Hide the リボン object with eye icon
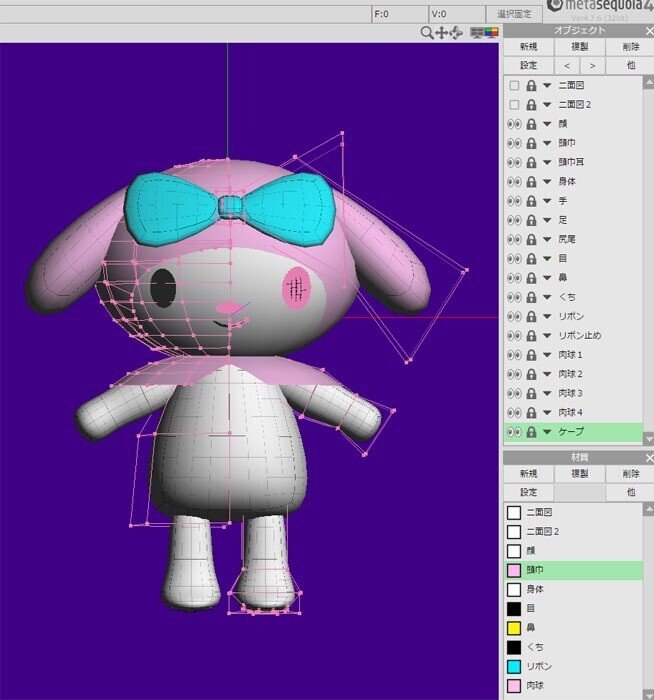 514,316
